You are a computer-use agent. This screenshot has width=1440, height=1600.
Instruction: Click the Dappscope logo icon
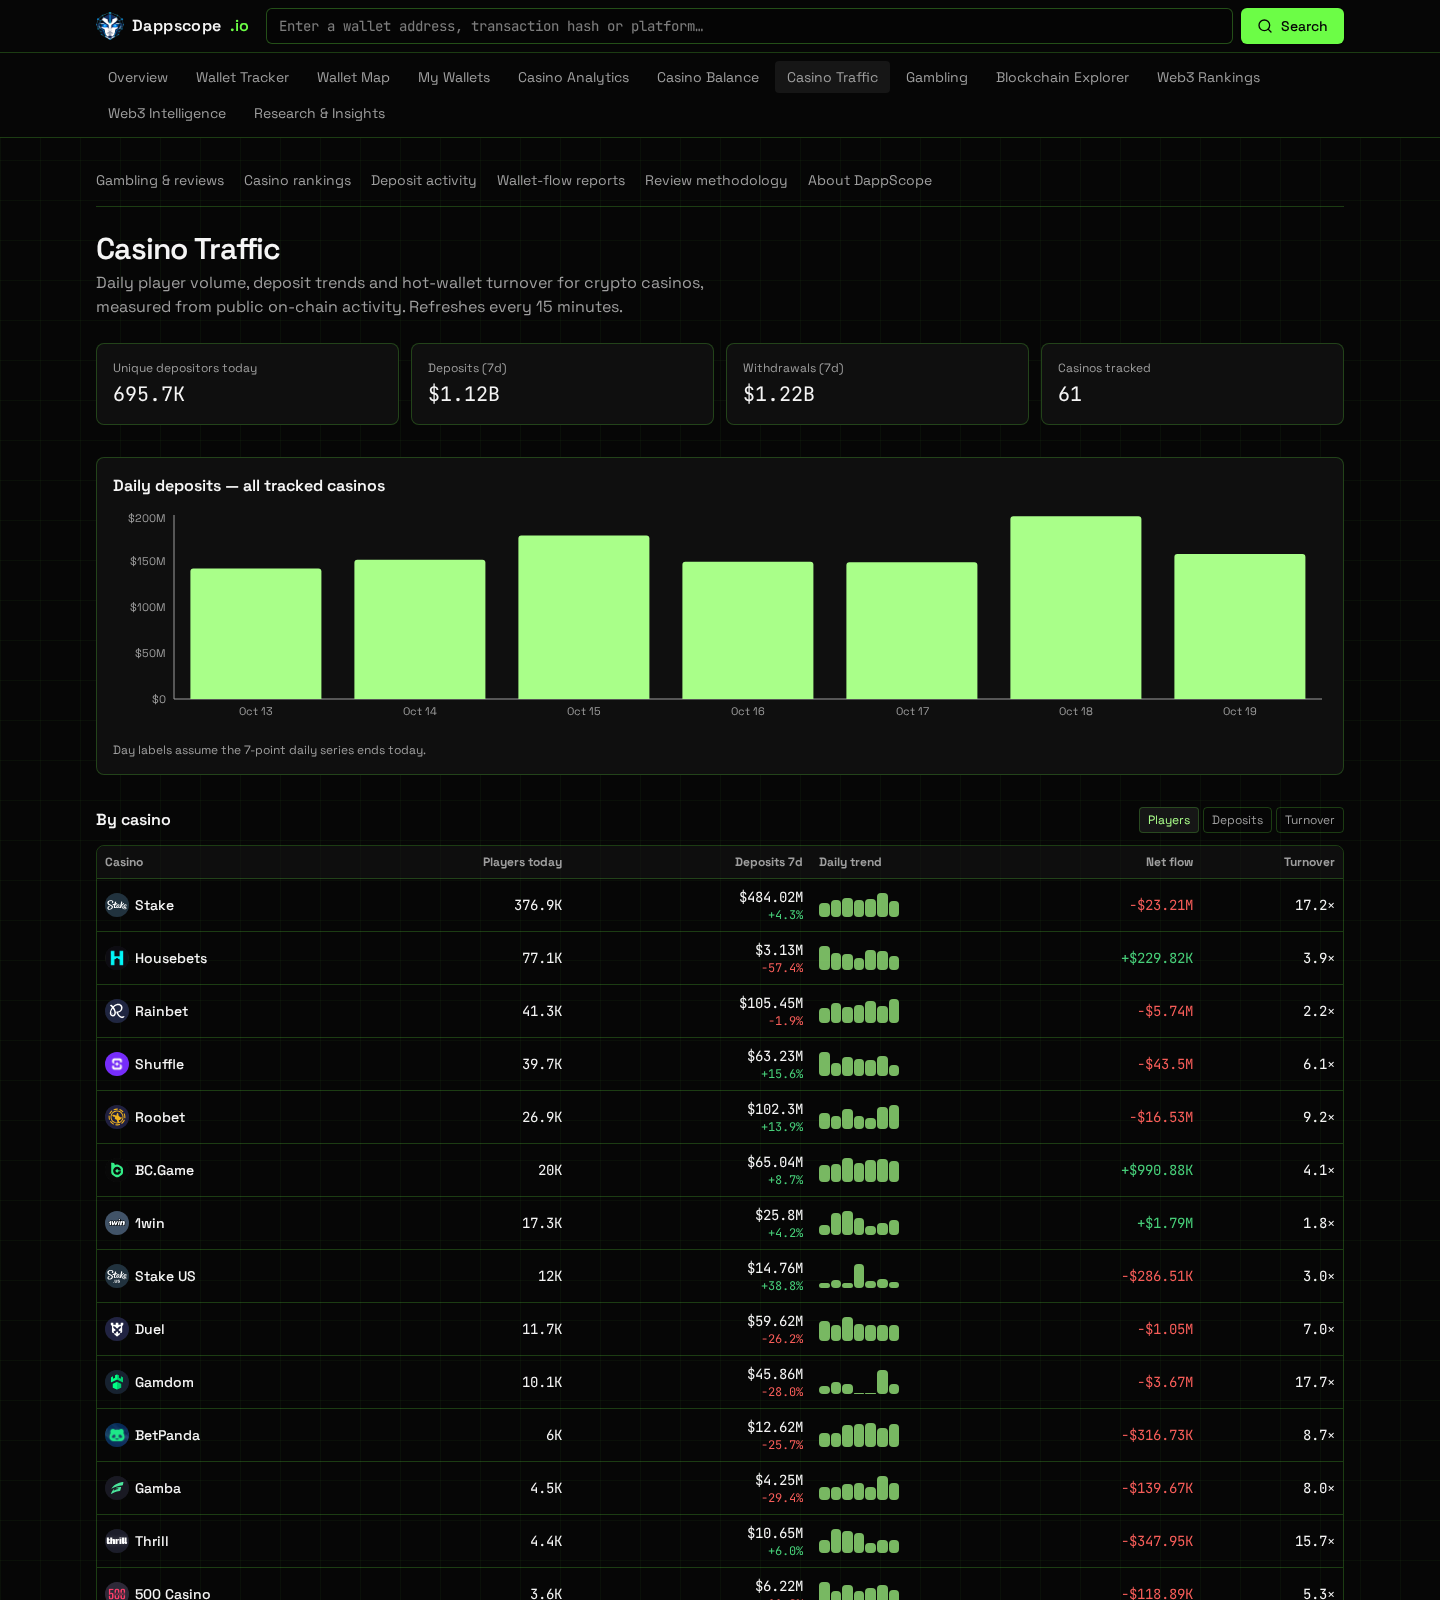coord(109,26)
